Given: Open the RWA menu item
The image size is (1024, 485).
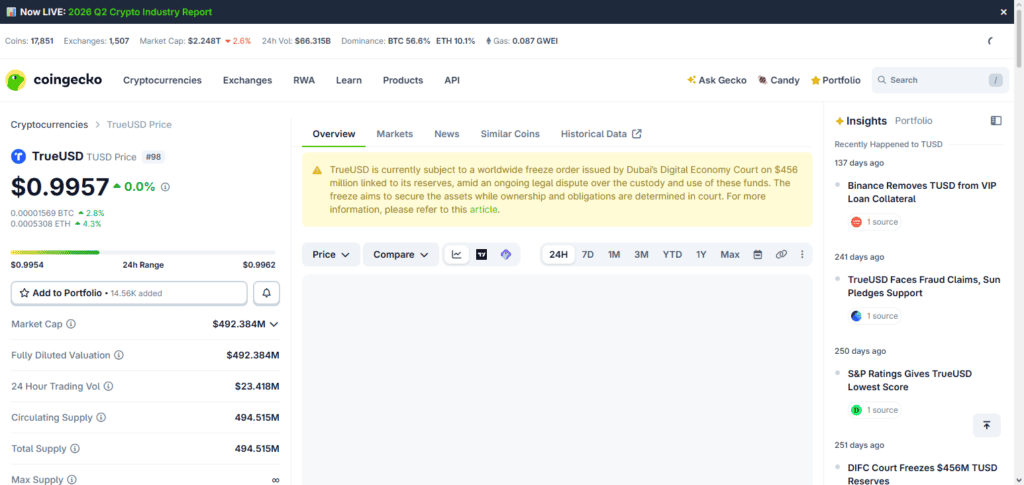Looking at the screenshot, I should tap(304, 80).
